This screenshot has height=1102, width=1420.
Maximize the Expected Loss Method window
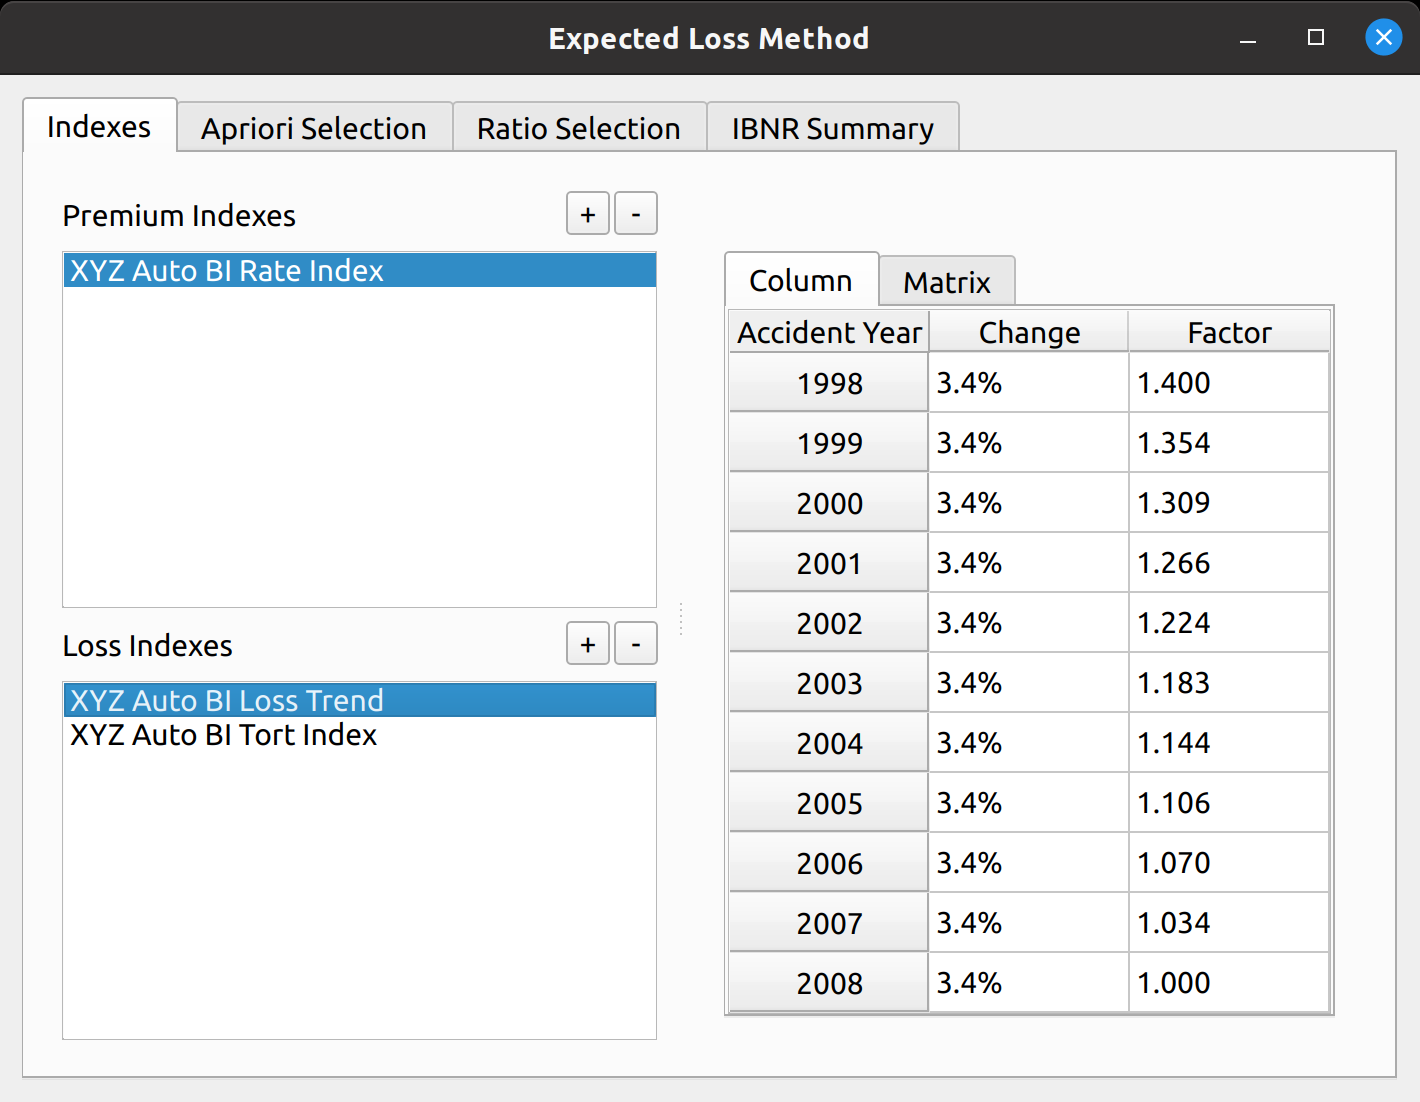[1316, 38]
